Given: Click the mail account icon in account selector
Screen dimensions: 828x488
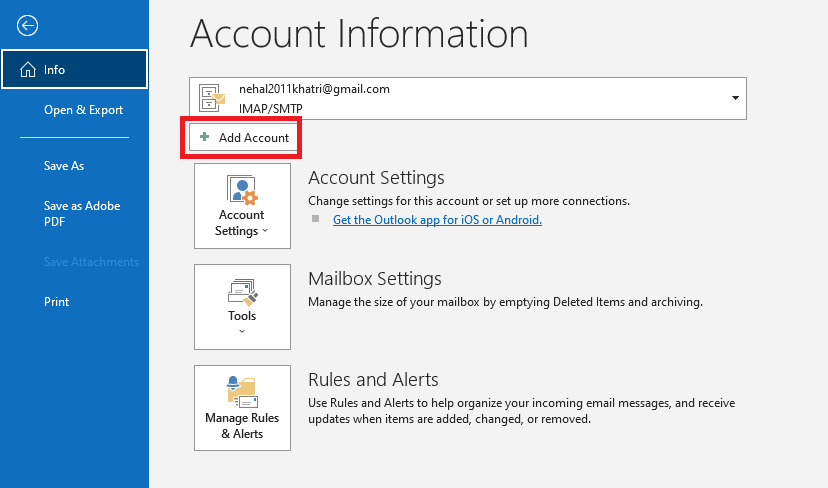Looking at the screenshot, I should click(213, 97).
